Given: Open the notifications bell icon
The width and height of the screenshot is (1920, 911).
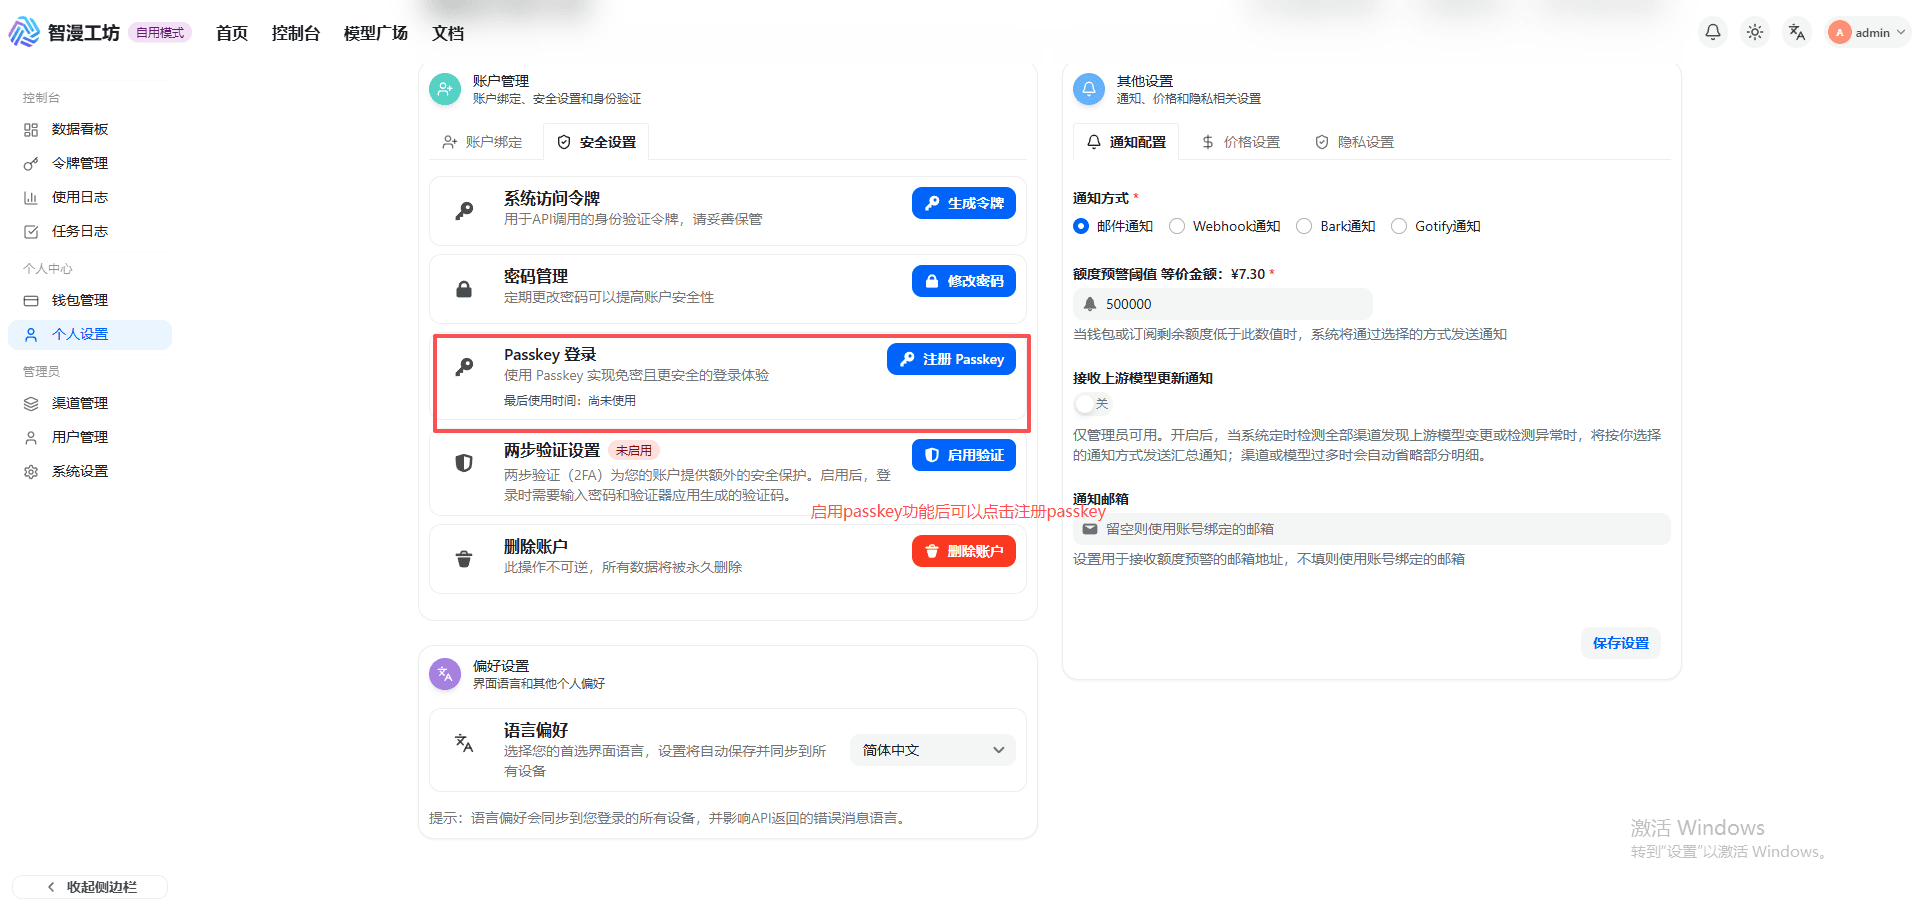Looking at the screenshot, I should click(x=1713, y=32).
